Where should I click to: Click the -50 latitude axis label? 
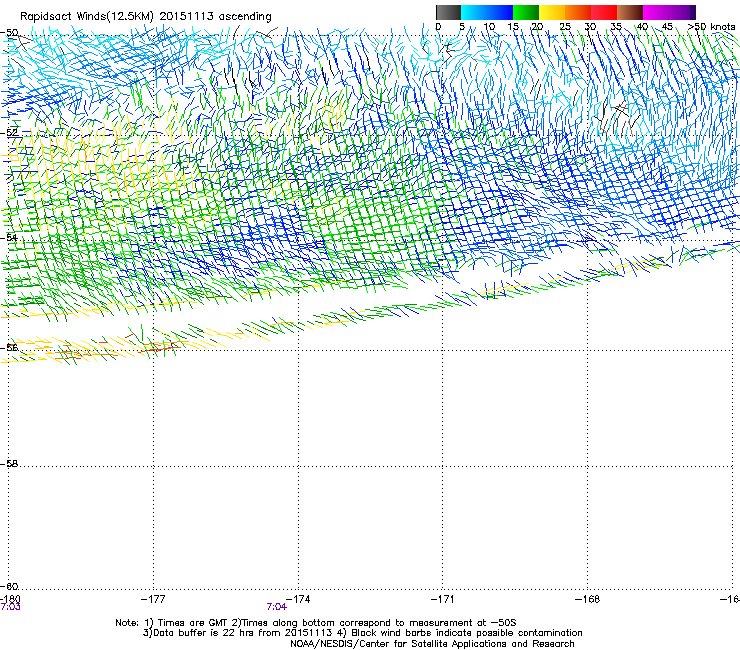click(x=9, y=33)
